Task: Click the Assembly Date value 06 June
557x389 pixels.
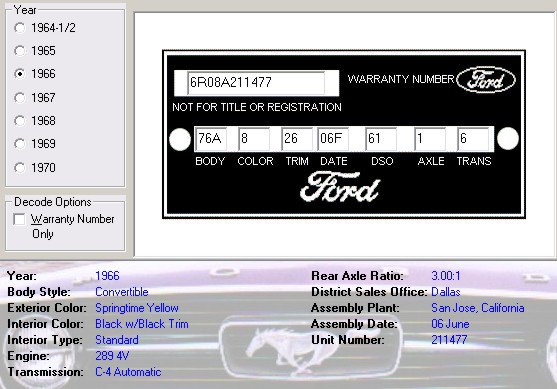Action: (x=450, y=324)
